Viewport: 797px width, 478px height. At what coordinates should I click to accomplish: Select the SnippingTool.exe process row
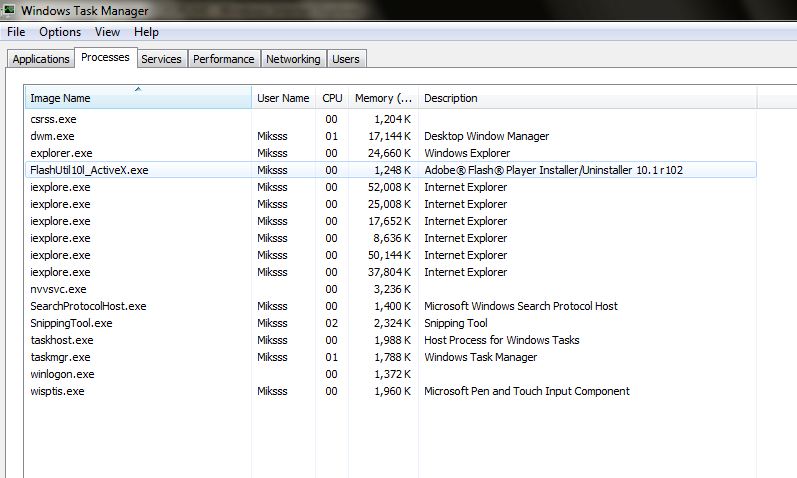(71, 323)
